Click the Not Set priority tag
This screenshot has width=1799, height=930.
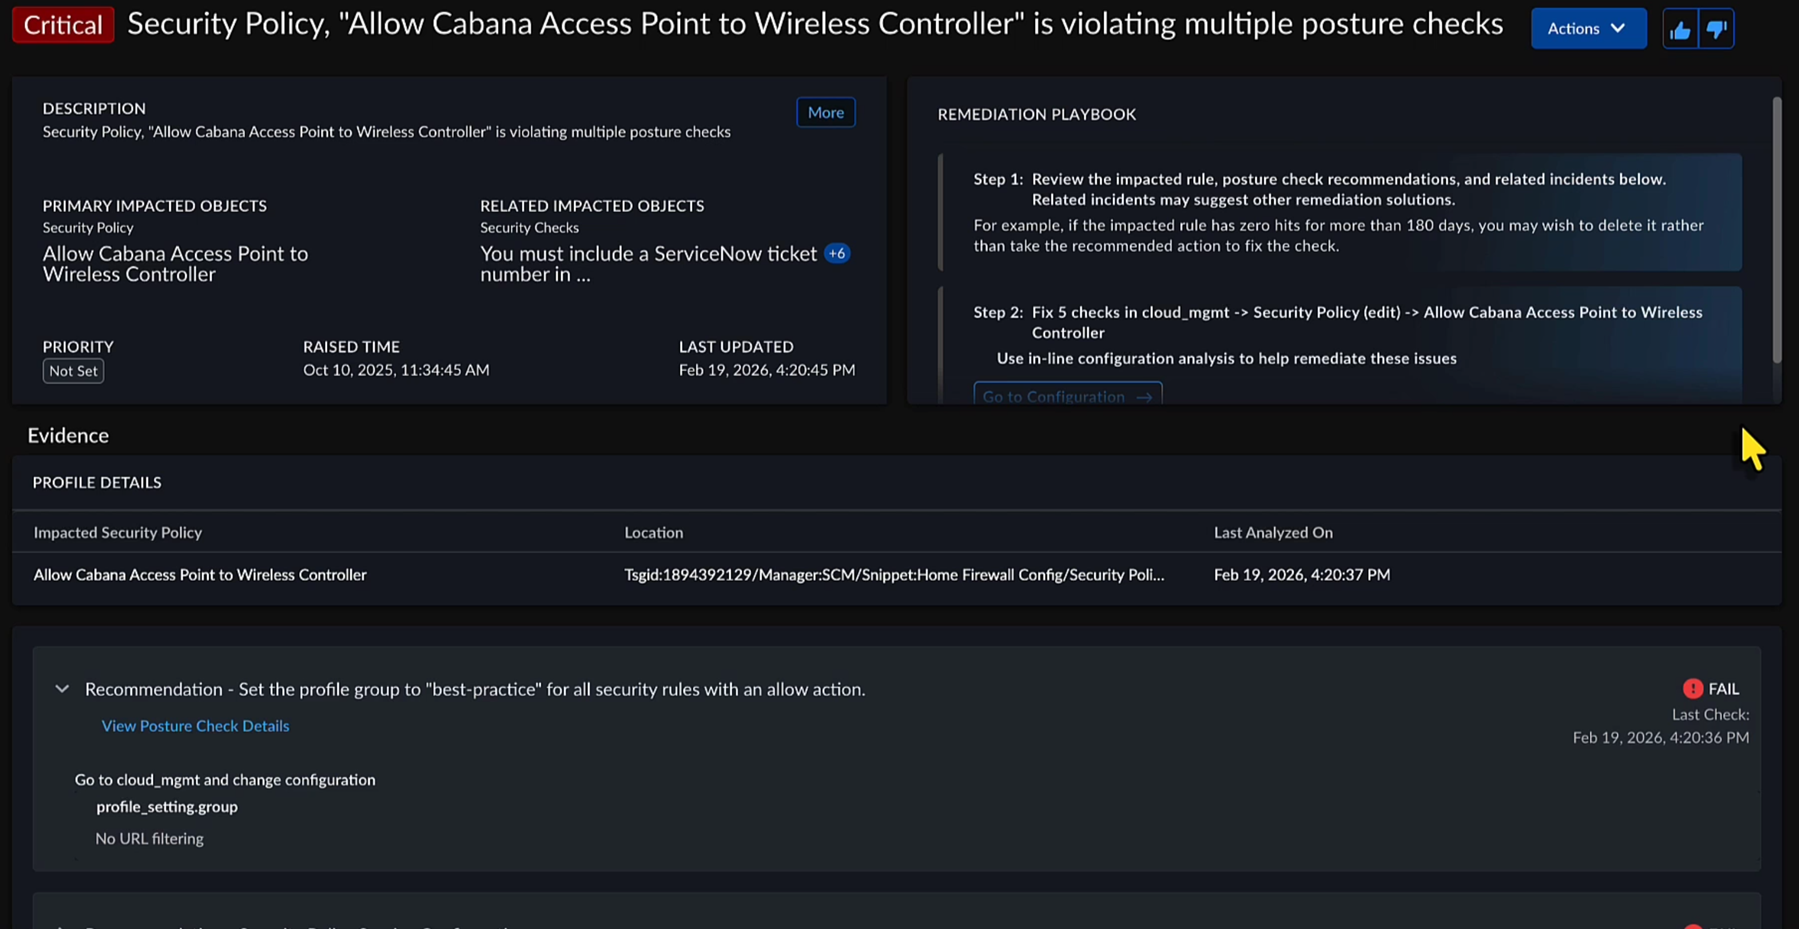tap(73, 371)
